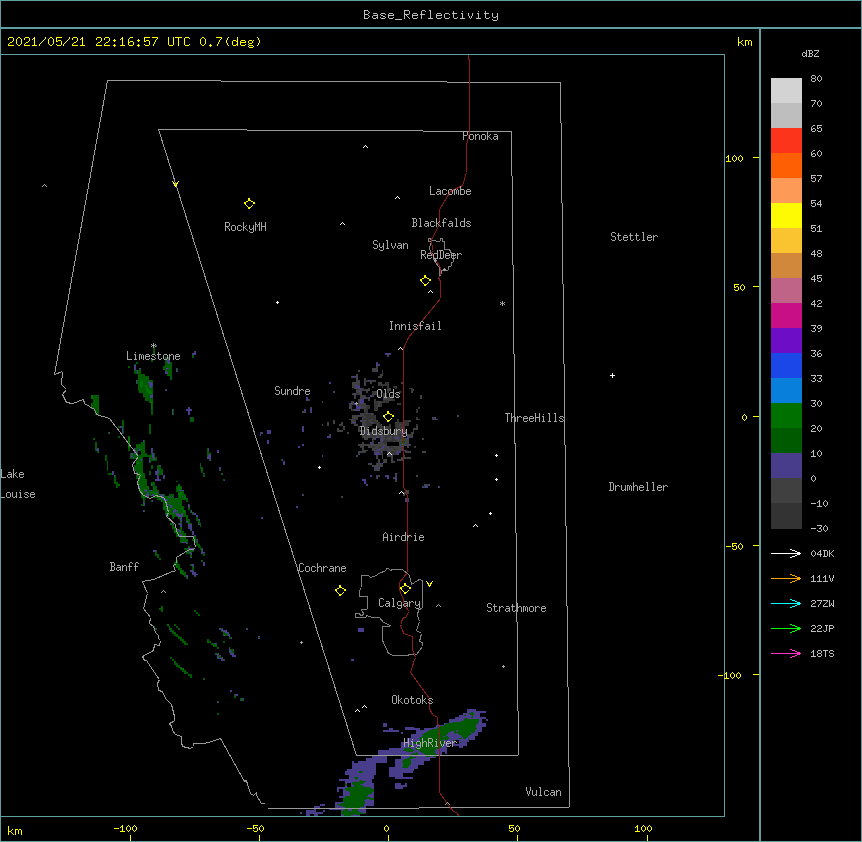Image resolution: width=862 pixels, height=842 pixels.
Task: Click the green 22JP arrow legend icon
Action: [786, 628]
